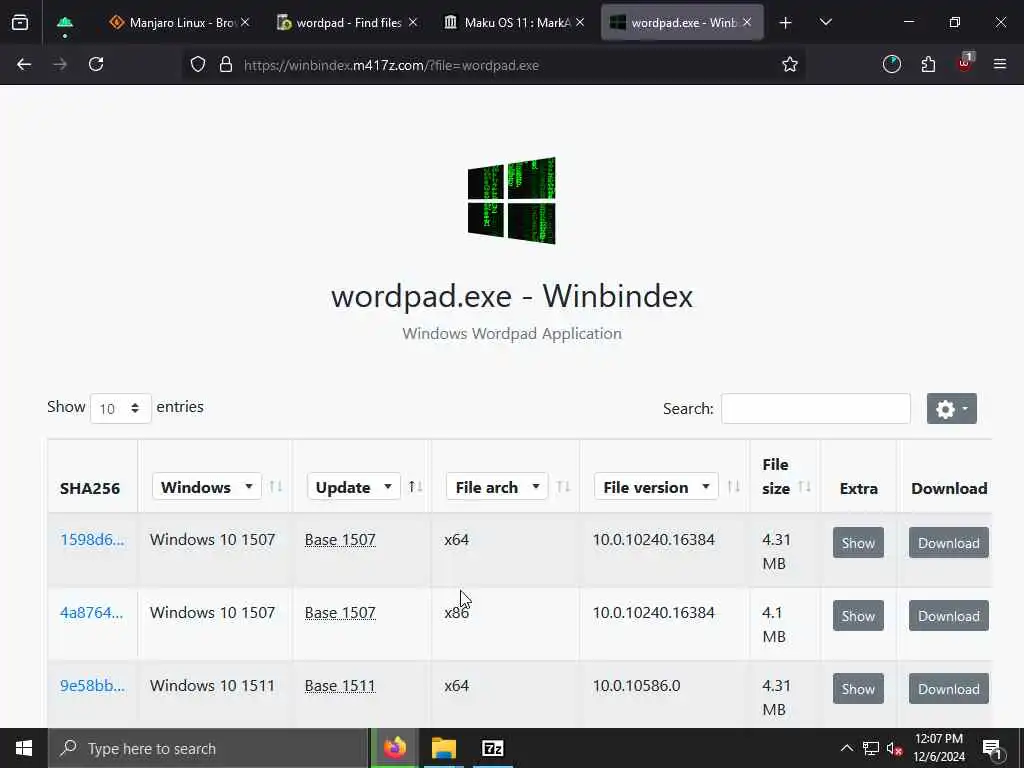Viewport: 1024px width, 768px height.
Task: Reload the current page
Action: coord(96,65)
